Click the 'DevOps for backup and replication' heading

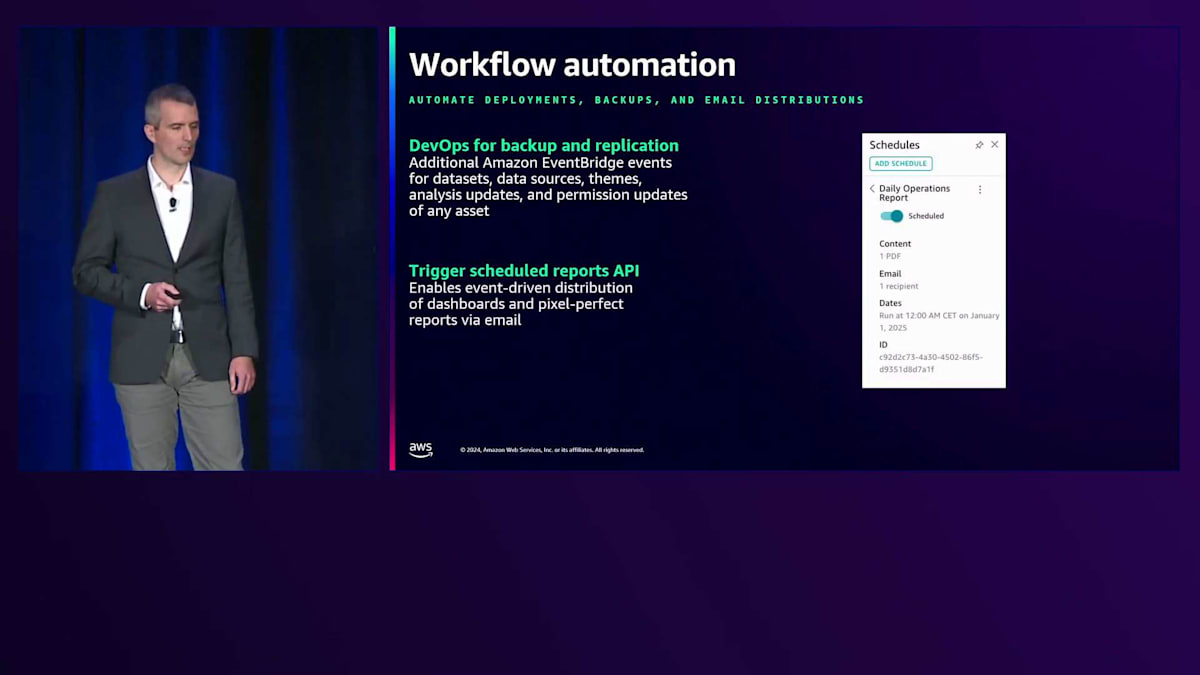[x=544, y=145]
